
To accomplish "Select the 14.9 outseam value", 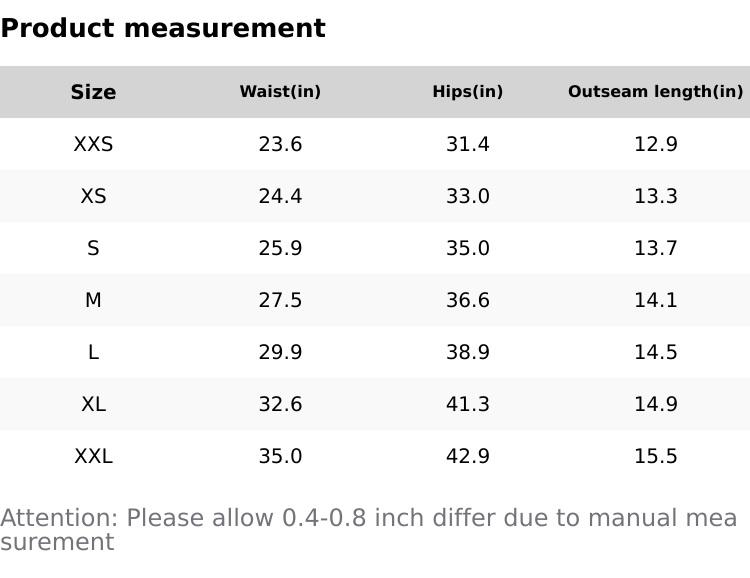I will [655, 404].
